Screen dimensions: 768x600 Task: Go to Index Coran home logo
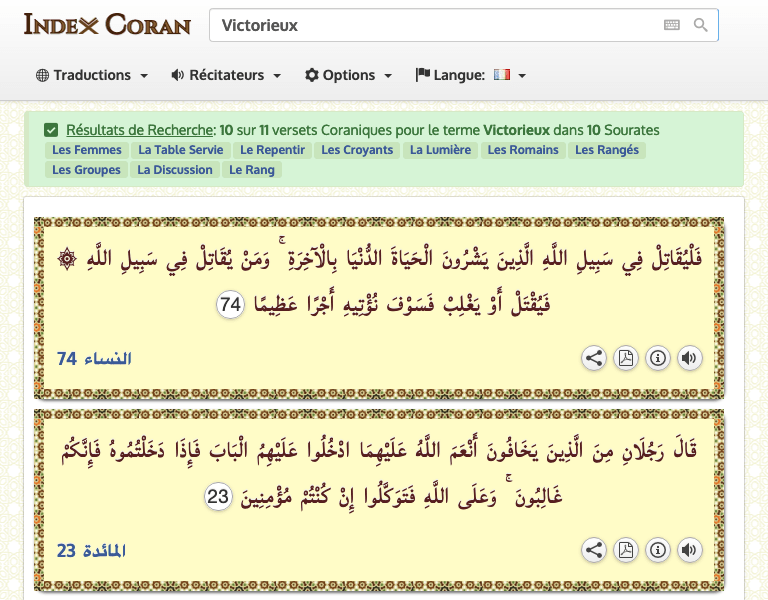click(x=107, y=24)
